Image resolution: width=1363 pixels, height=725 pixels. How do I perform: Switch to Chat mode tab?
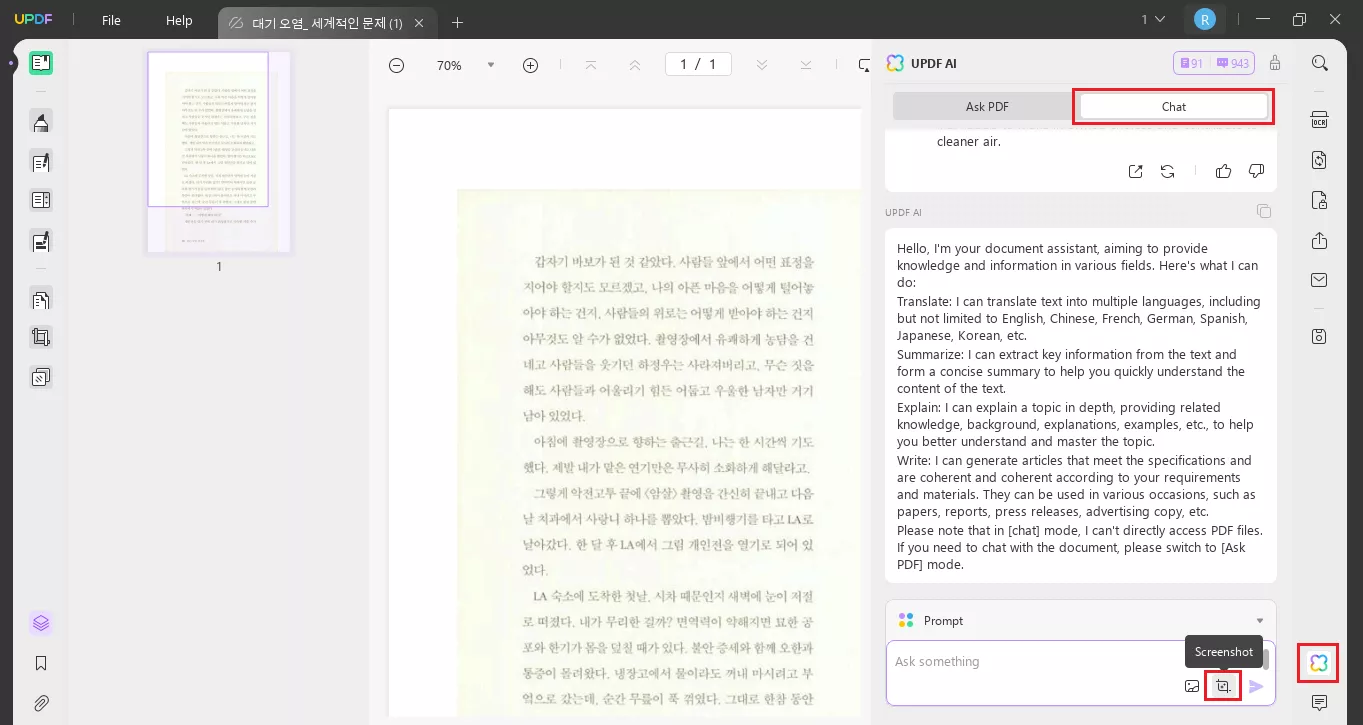pyautogui.click(x=1173, y=107)
